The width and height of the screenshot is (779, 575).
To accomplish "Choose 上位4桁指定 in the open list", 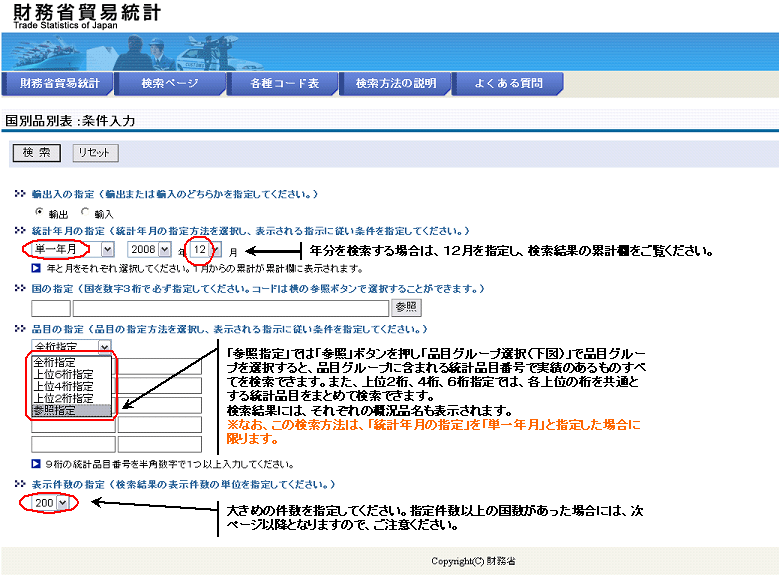I will pos(64,386).
